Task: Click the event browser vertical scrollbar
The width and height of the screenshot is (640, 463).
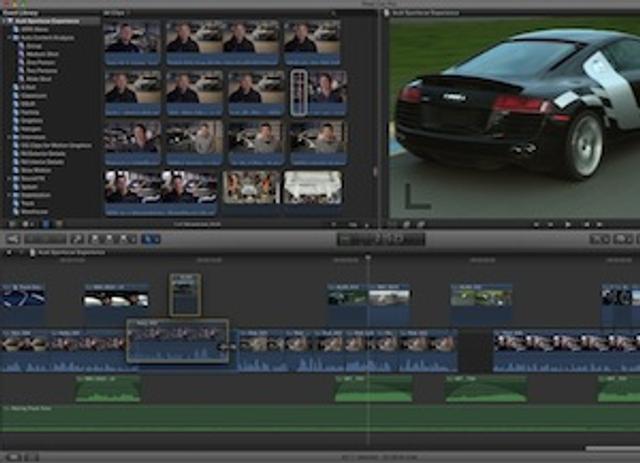Action: point(375,172)
